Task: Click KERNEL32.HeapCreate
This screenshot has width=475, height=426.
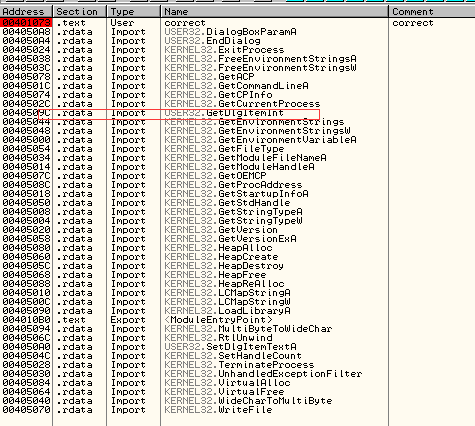Action: [221, 257]
